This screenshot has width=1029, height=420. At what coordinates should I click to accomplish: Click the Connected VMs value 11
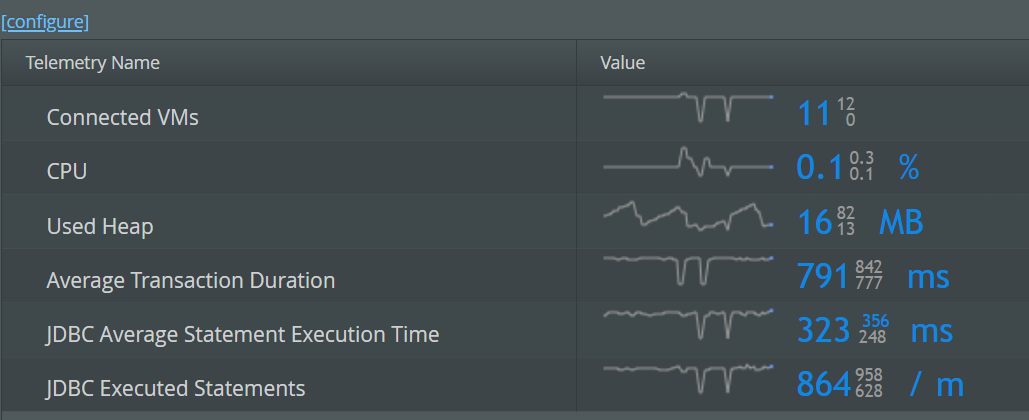point(814,113)
